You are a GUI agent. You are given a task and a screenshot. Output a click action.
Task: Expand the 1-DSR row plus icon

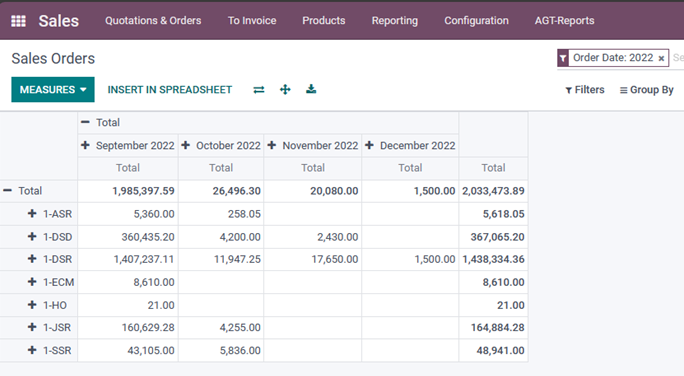click(32, 259)
